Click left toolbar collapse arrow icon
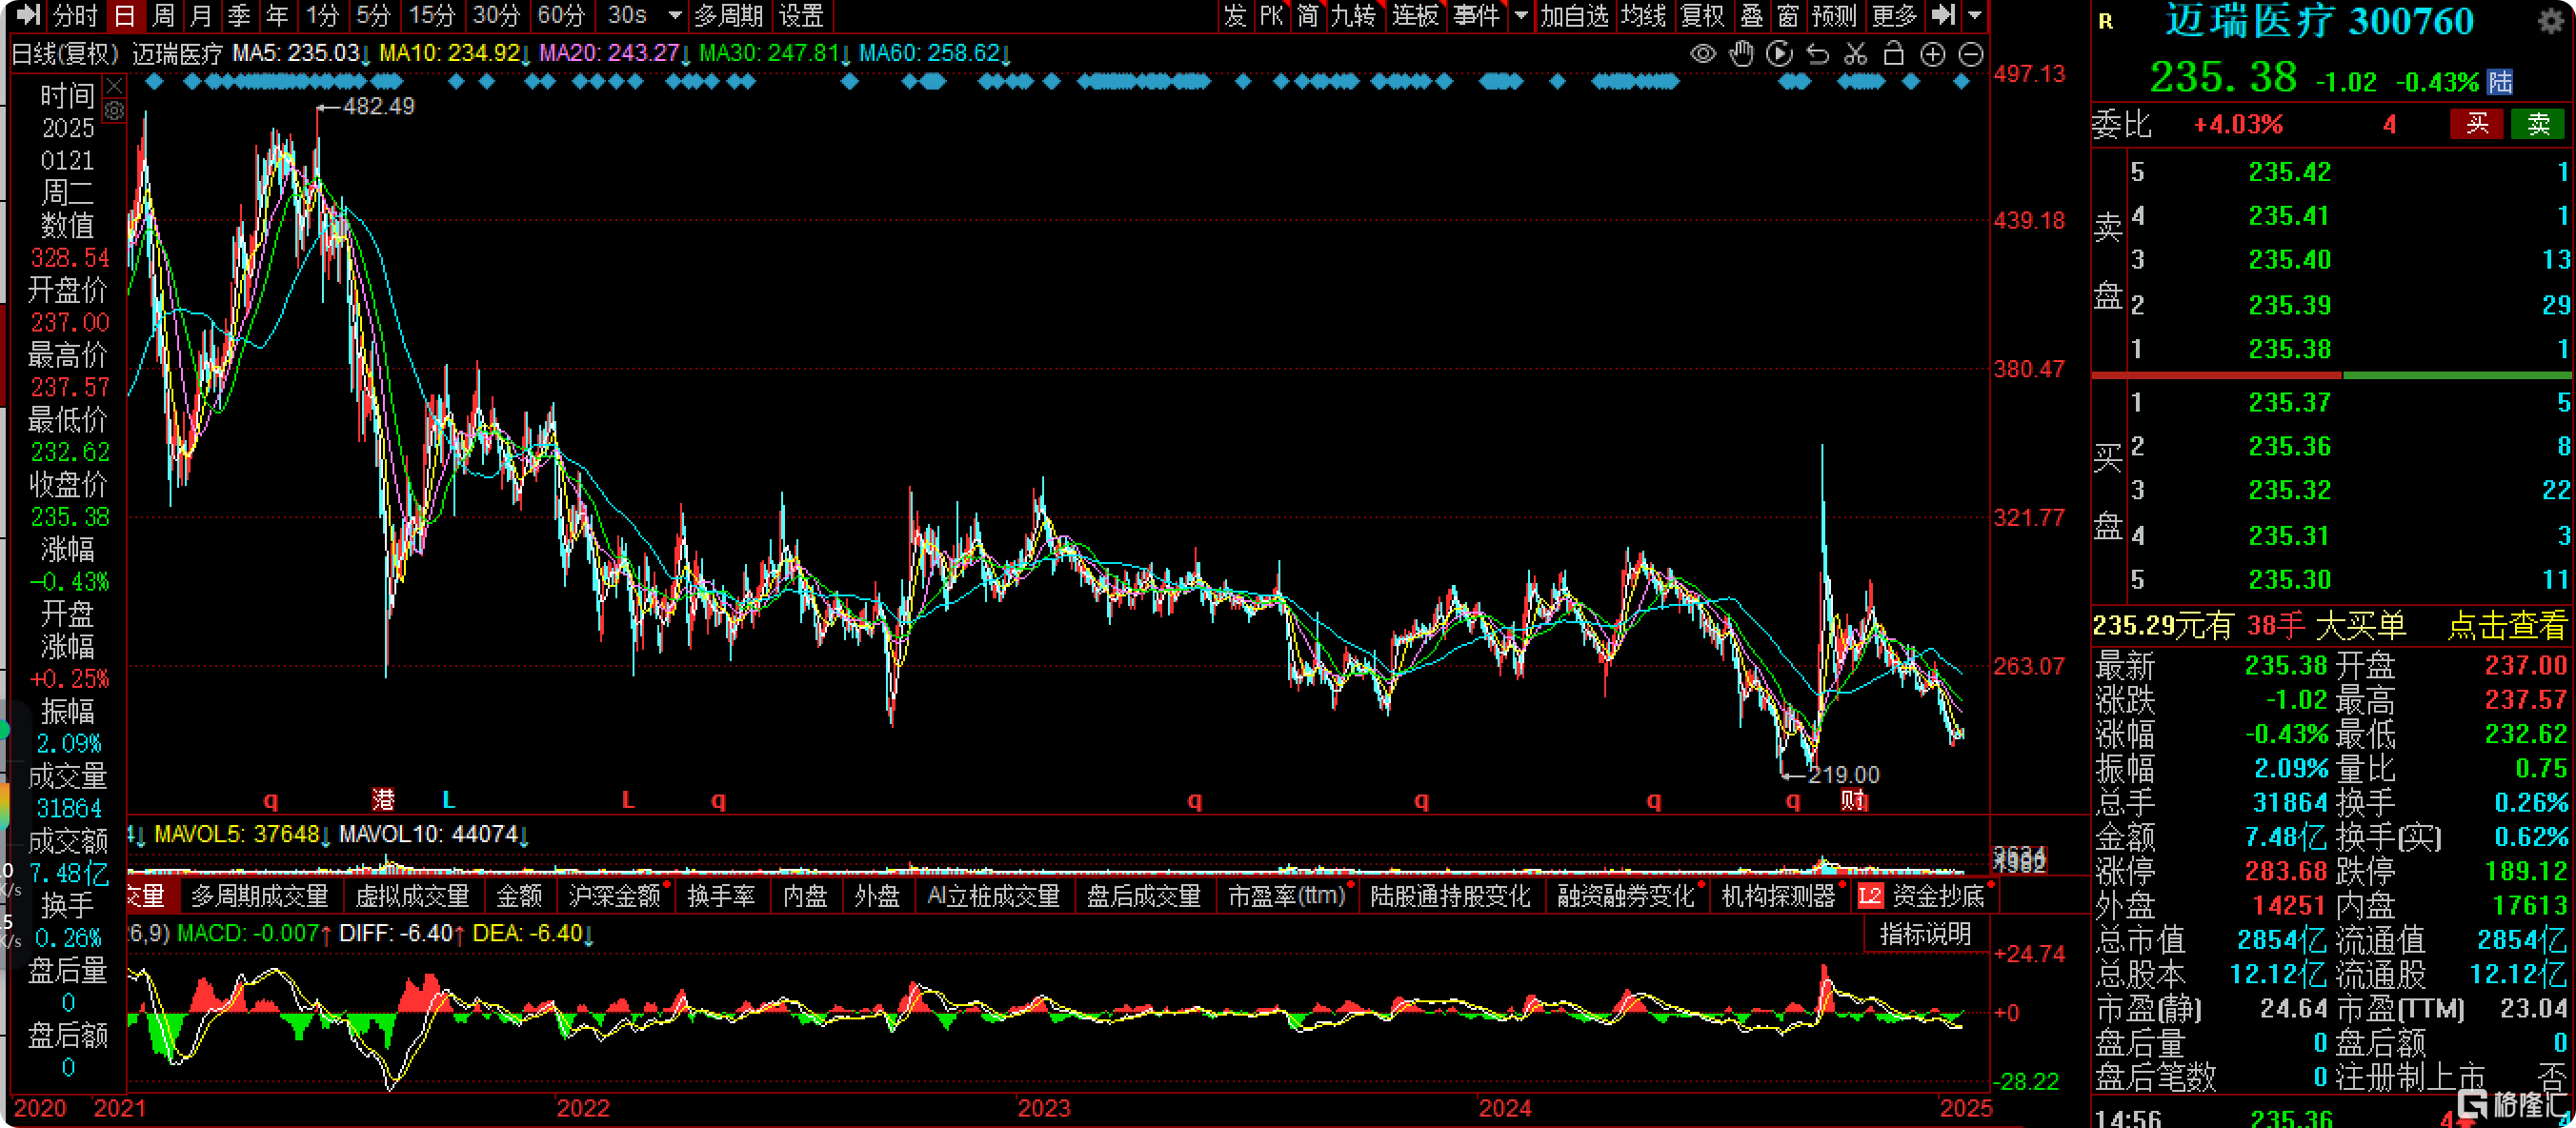Screen dimensions: 2576x1128 pos(29,15)
